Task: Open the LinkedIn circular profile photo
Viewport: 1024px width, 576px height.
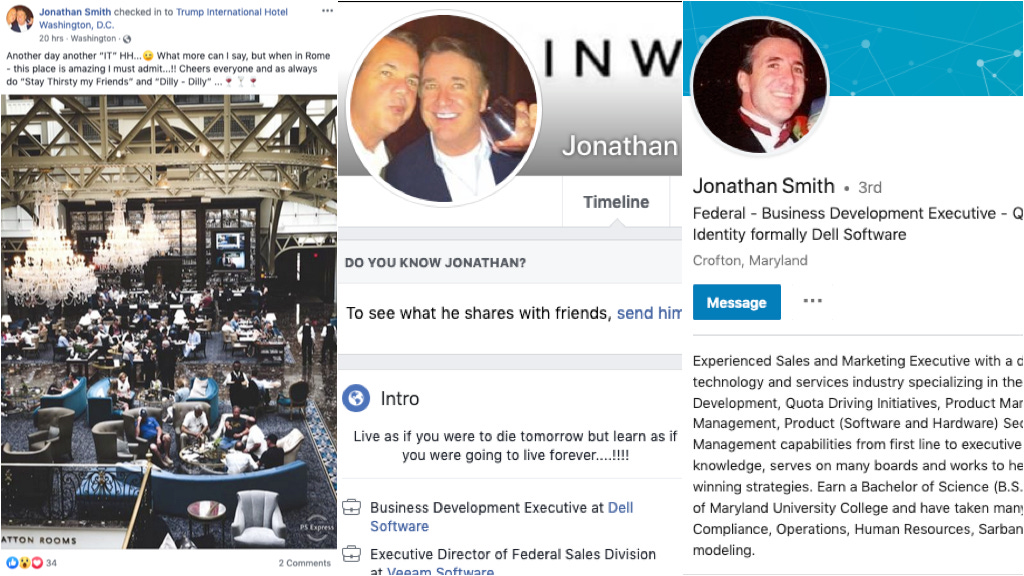Action: tap(761, 87)
